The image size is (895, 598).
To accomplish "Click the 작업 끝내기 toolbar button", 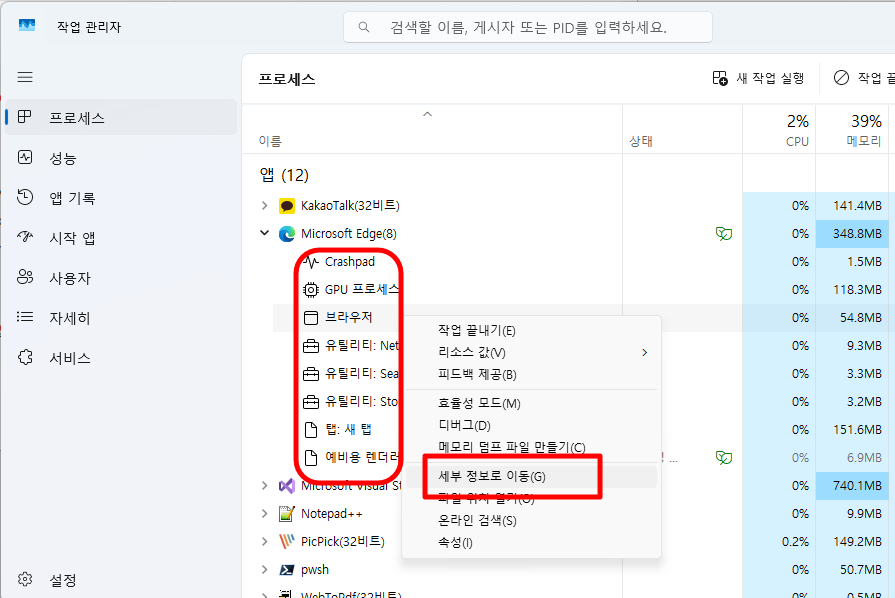I will pyautogui.click(x=864, y=78).
